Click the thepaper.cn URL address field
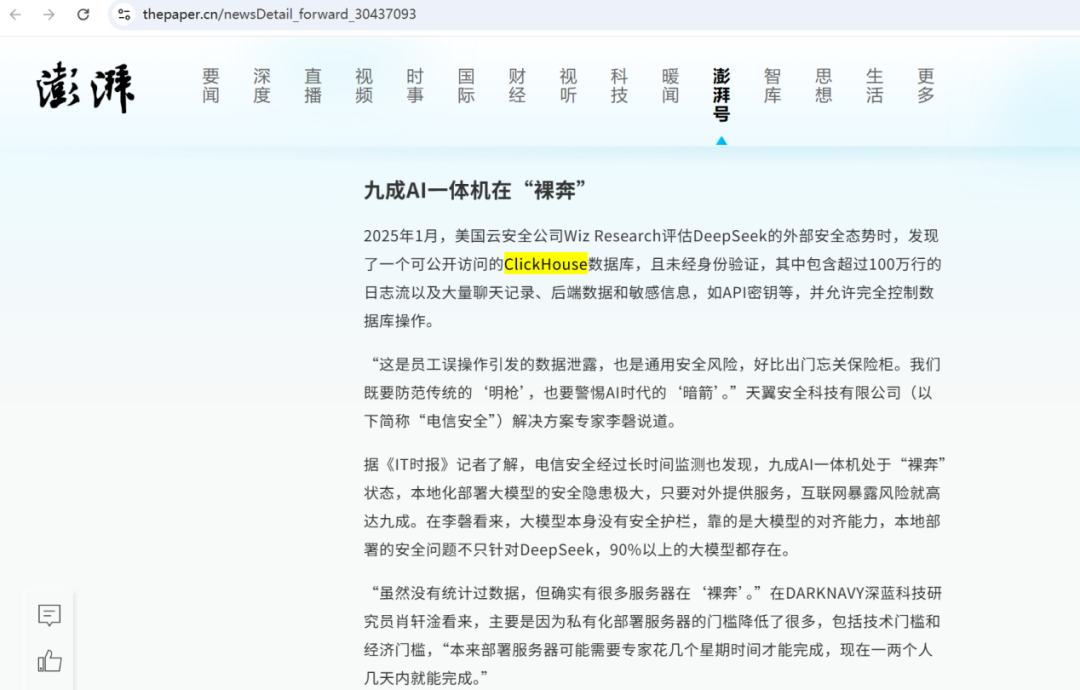Screen dimensions: 1080x690 tap(279, 14)
